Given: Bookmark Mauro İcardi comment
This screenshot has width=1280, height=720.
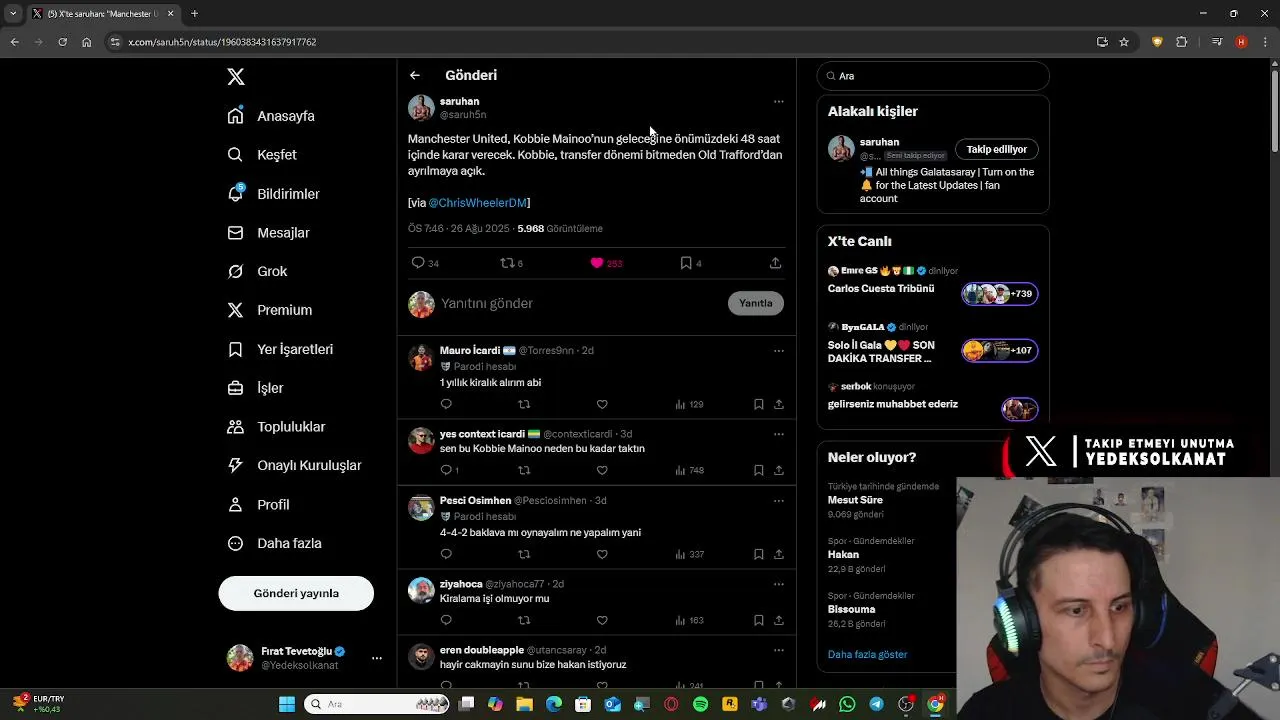Looking at the screenshot, I should point(758,405).
